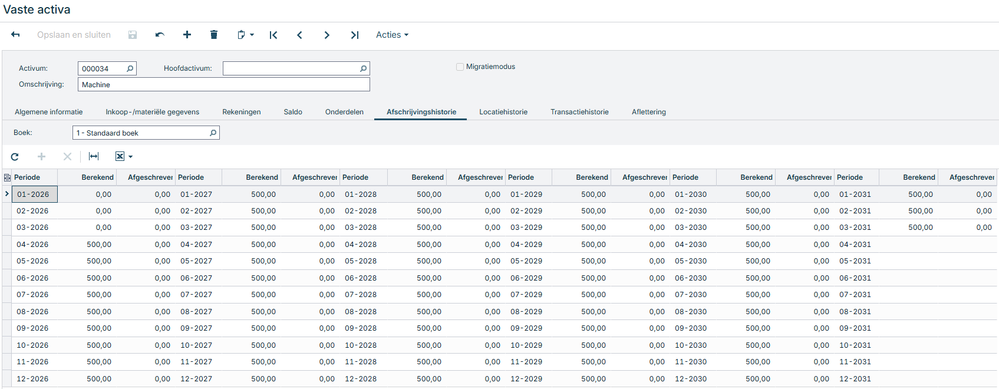
Task: Open the Algemene informatie tab
Action: click(x=48, y=112)
